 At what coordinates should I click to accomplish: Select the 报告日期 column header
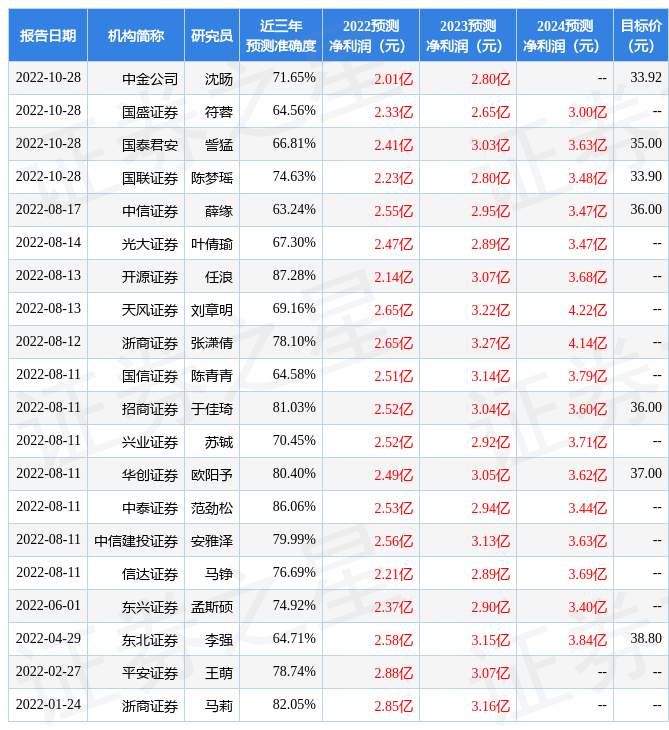point(48,35)
